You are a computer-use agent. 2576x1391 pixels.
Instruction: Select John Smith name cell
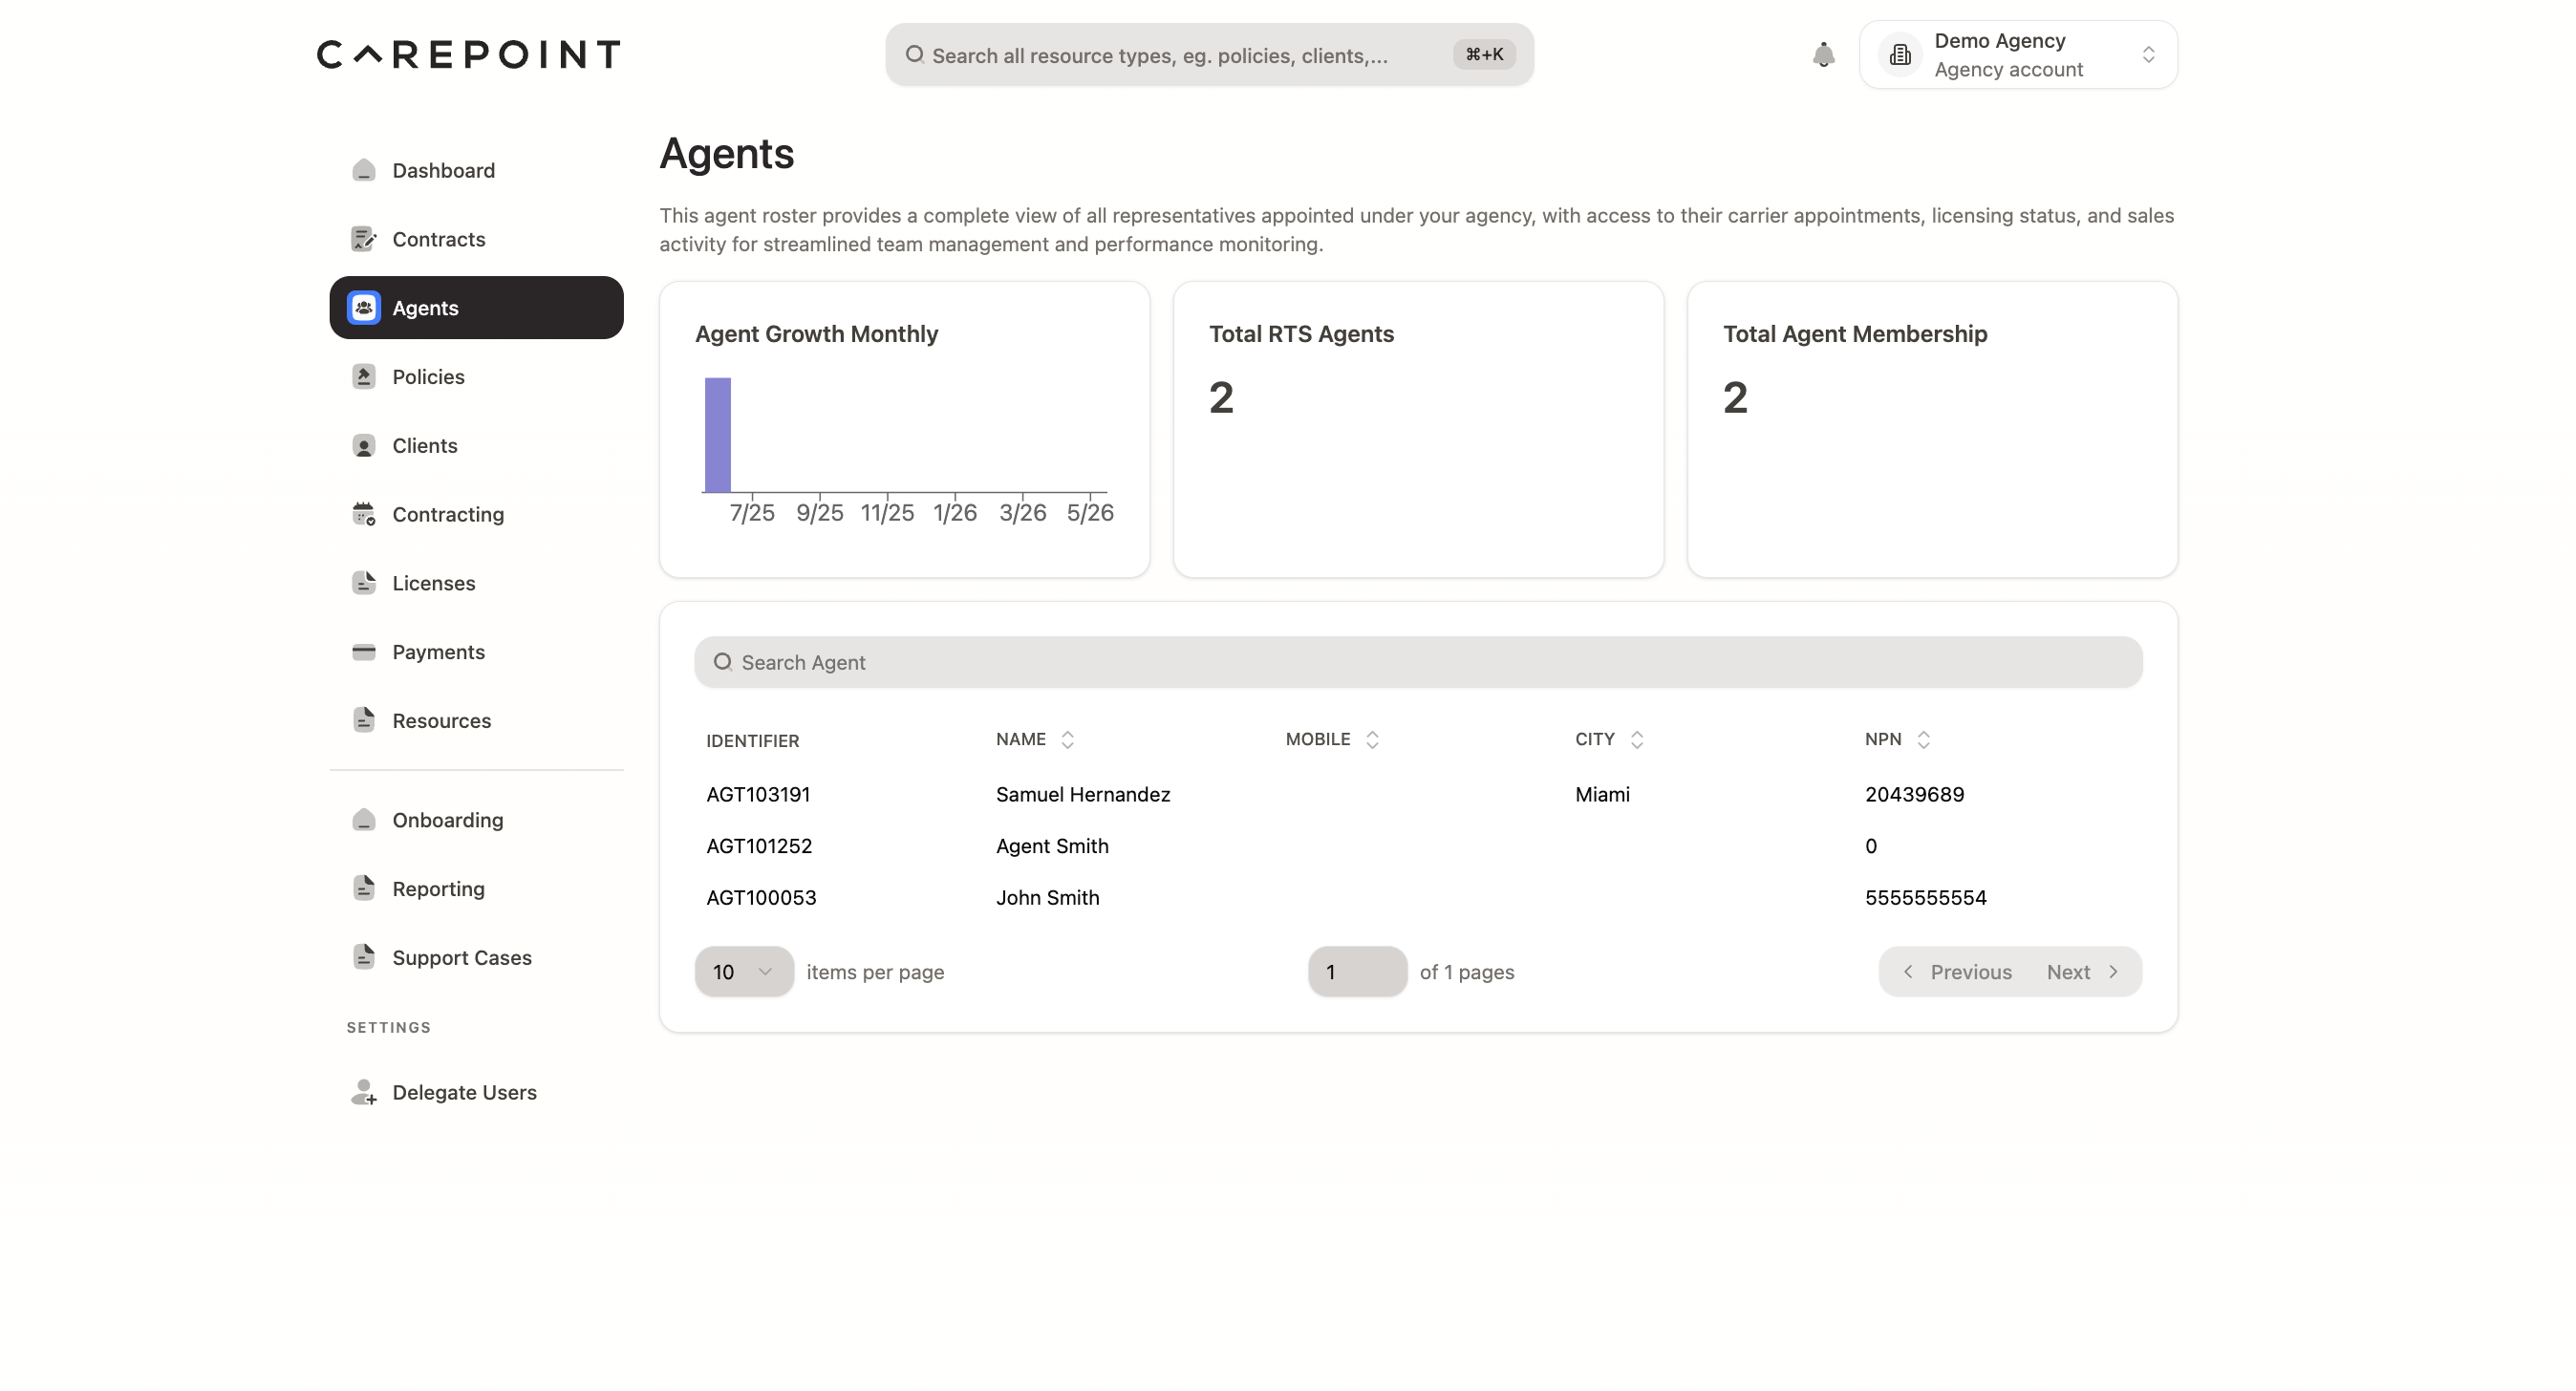click(1047, 898)
